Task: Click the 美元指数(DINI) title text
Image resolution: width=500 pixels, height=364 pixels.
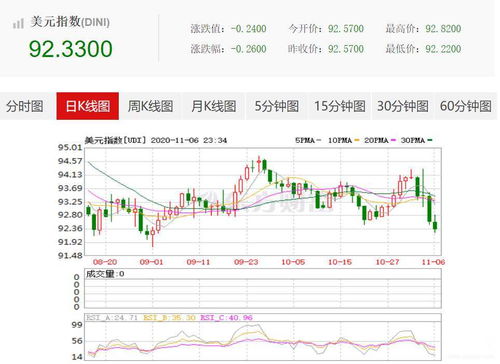Action: click(x=70, y=22)
